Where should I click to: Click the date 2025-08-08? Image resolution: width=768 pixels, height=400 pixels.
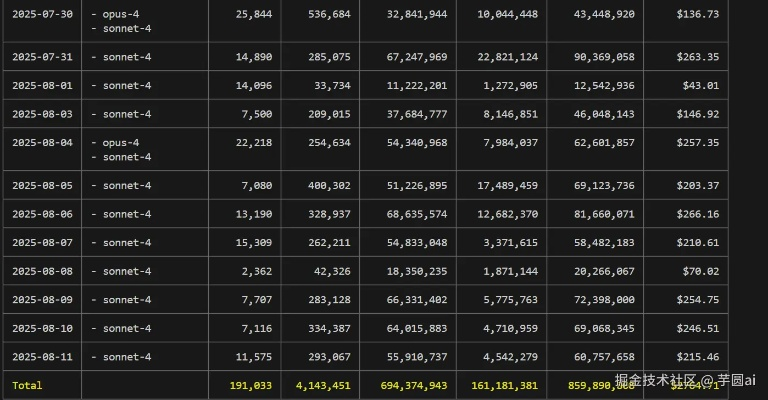pos(42,271)
